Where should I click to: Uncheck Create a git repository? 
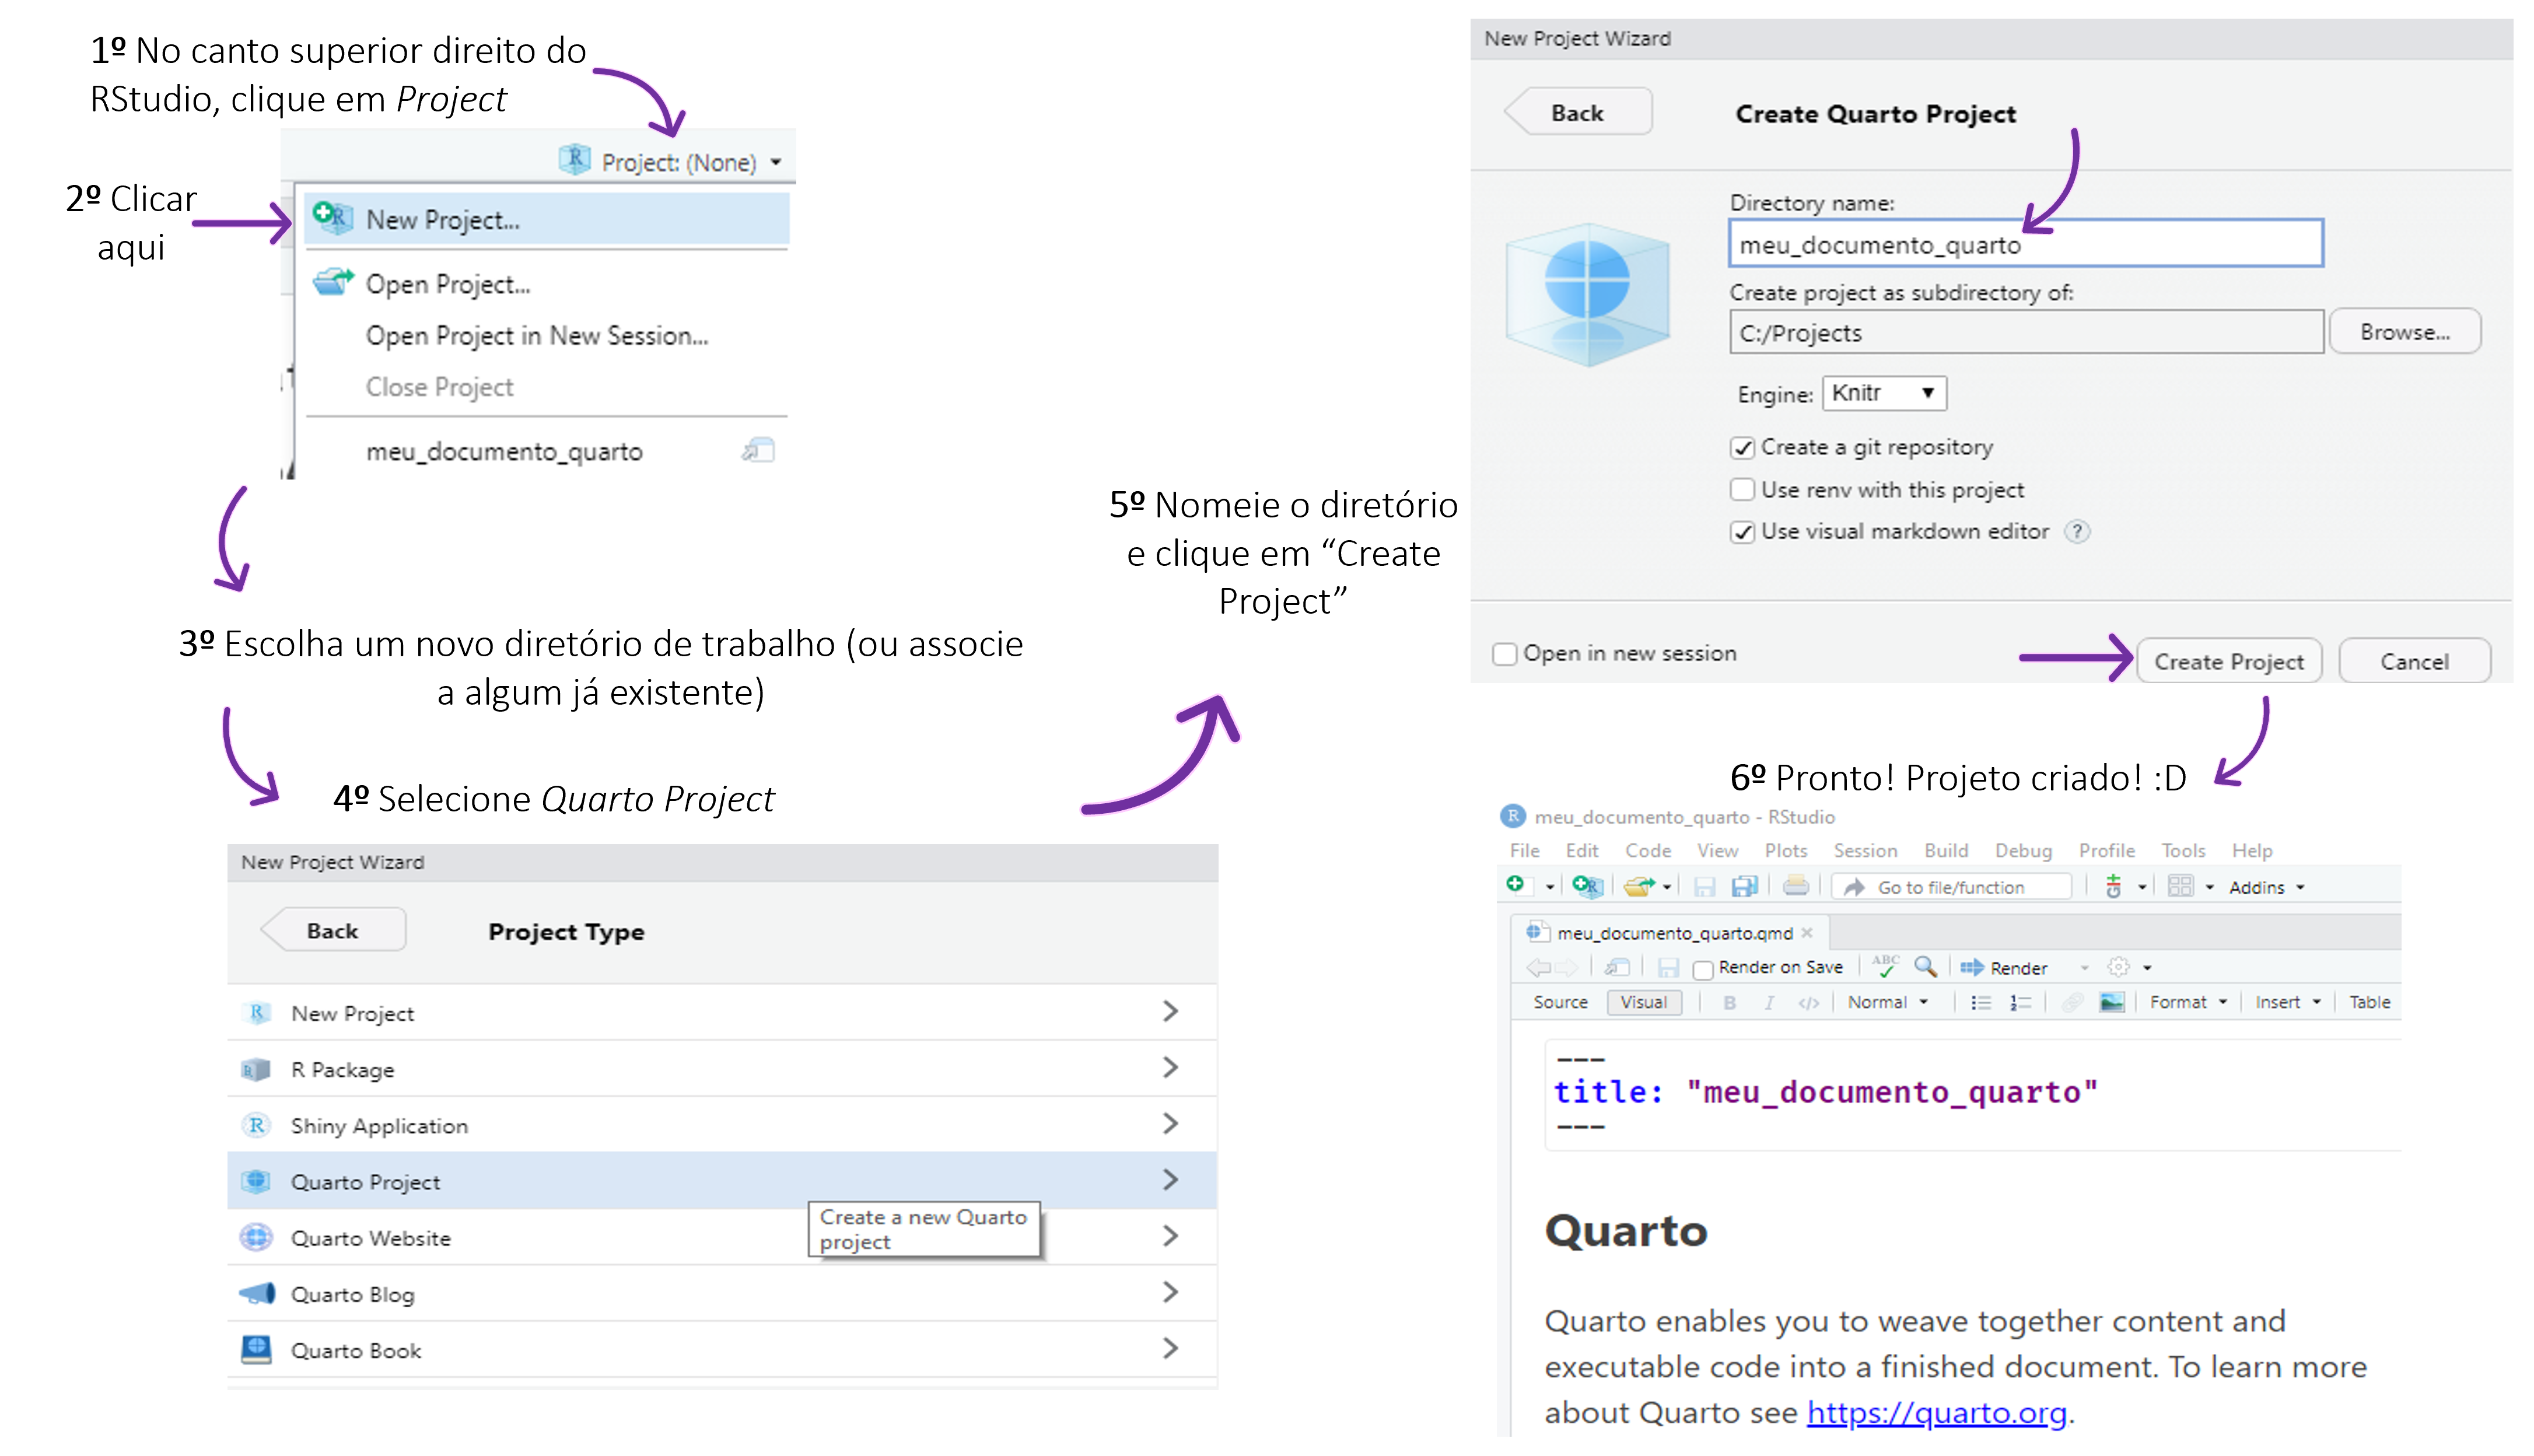click(x=1743, y=448)
